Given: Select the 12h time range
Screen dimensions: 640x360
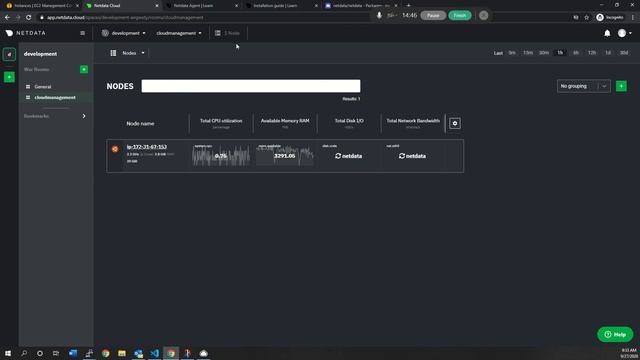Looking at the screenshot, I should [x=592, y=53].
